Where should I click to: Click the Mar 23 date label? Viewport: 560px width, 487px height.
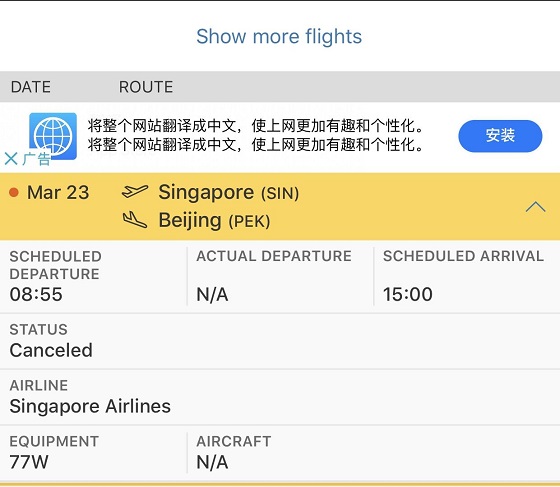(58, 192)
